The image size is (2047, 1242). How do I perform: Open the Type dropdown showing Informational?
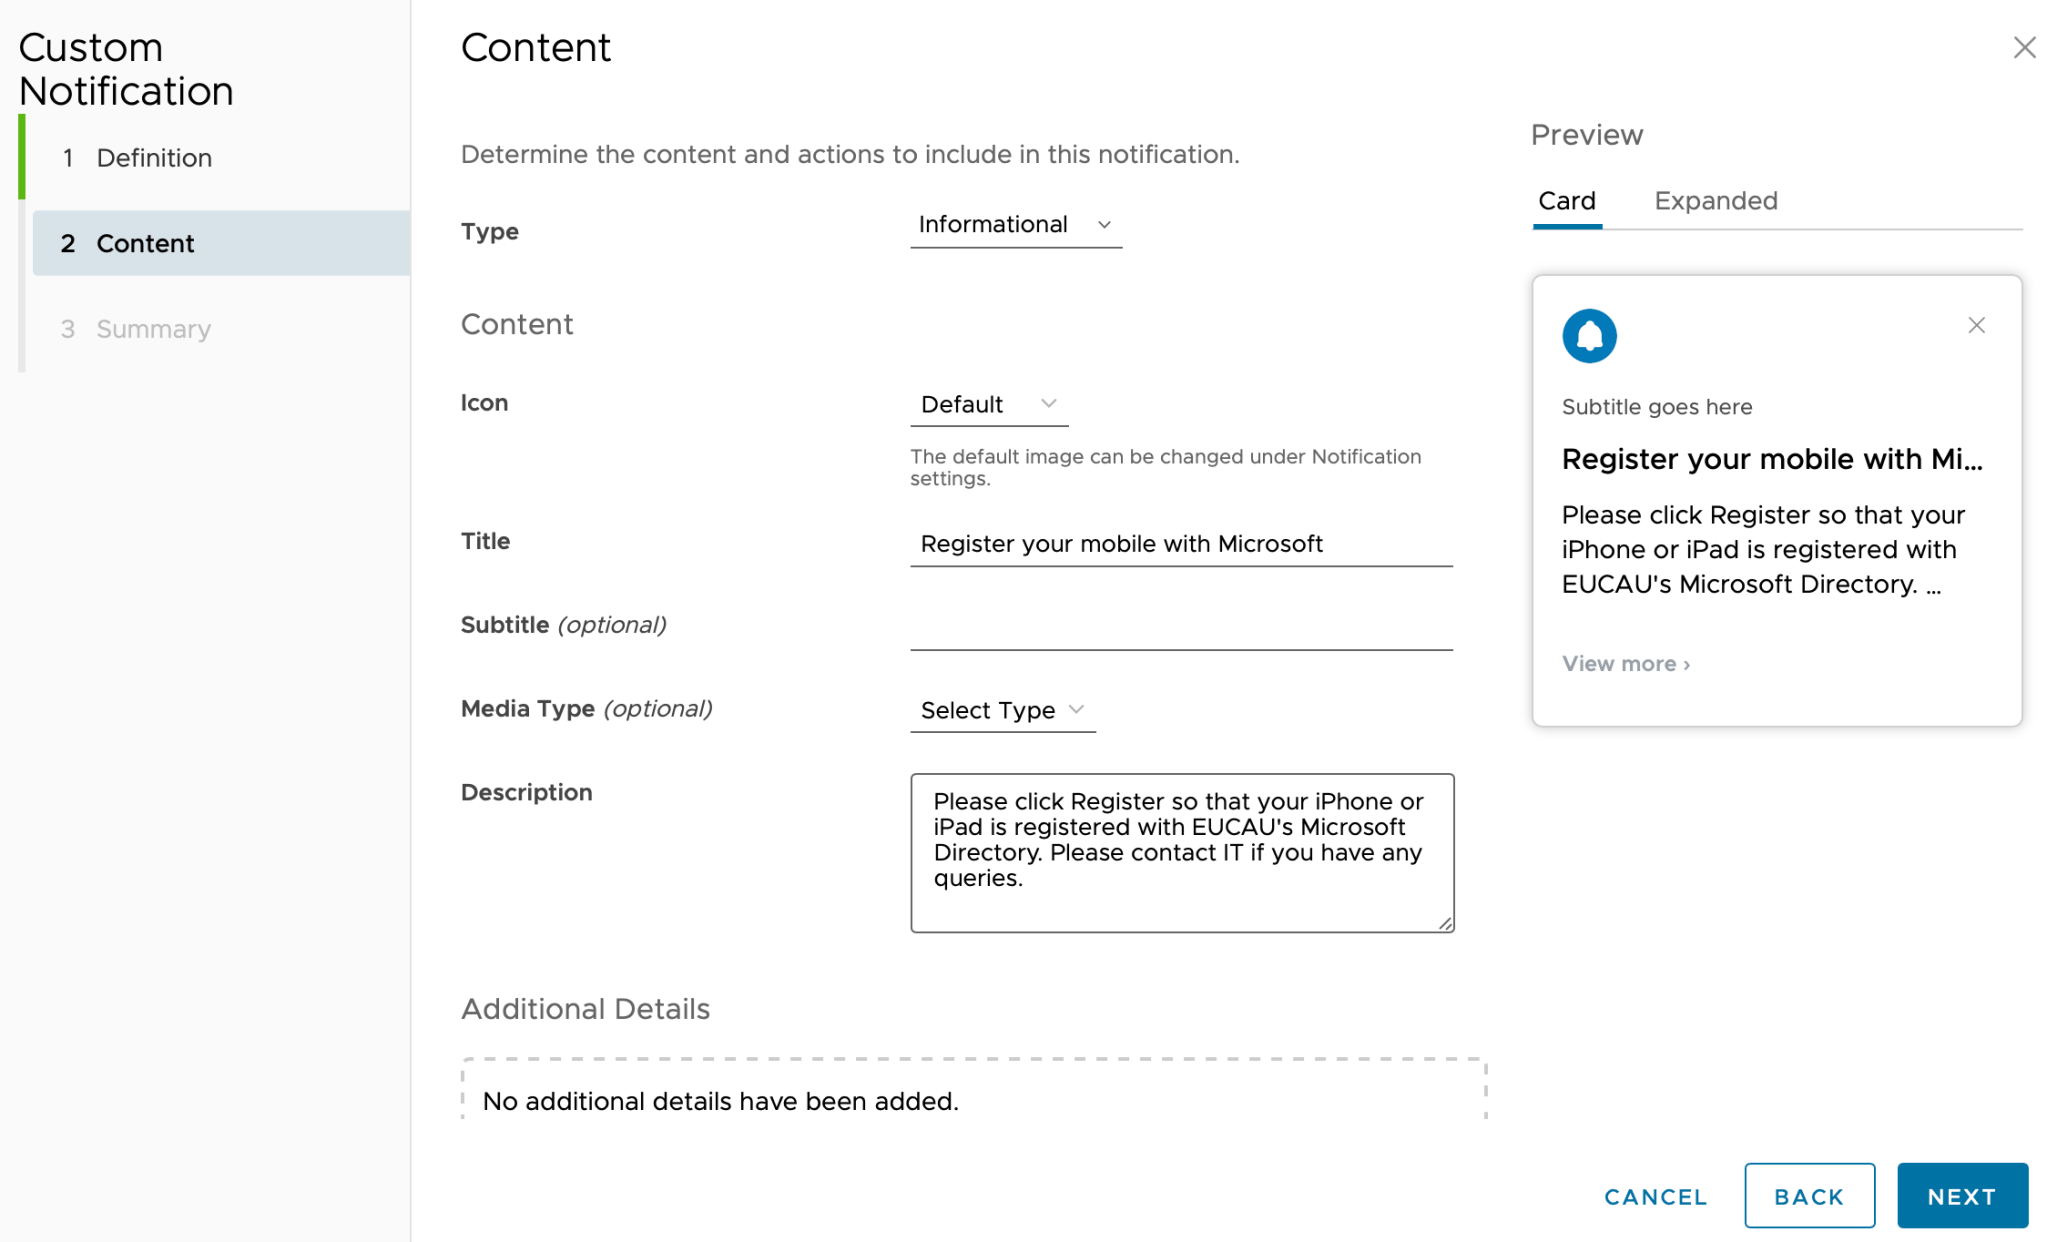[1014, 224]
